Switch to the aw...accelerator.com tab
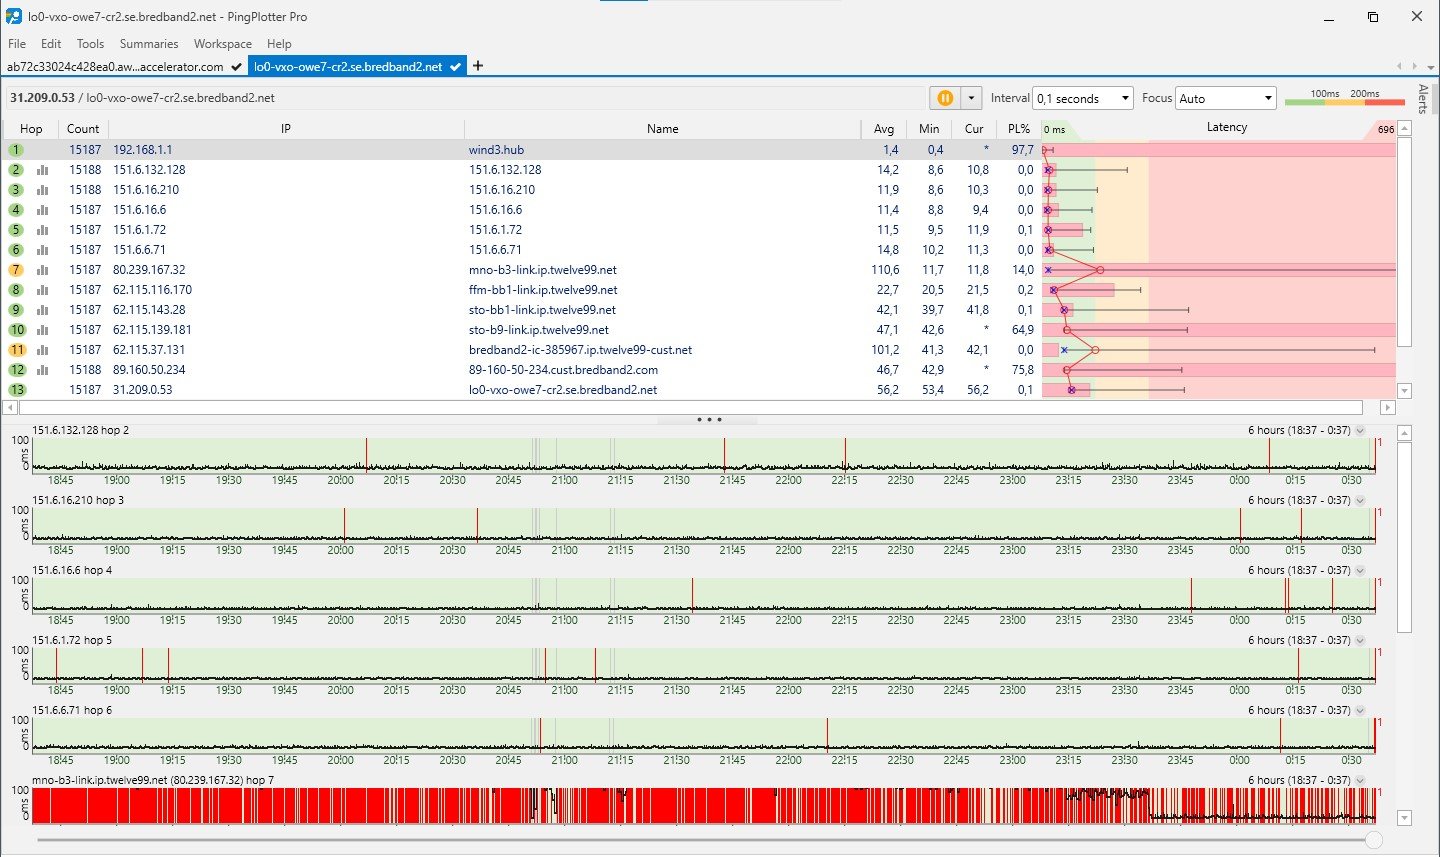 (x=115, y=67)
